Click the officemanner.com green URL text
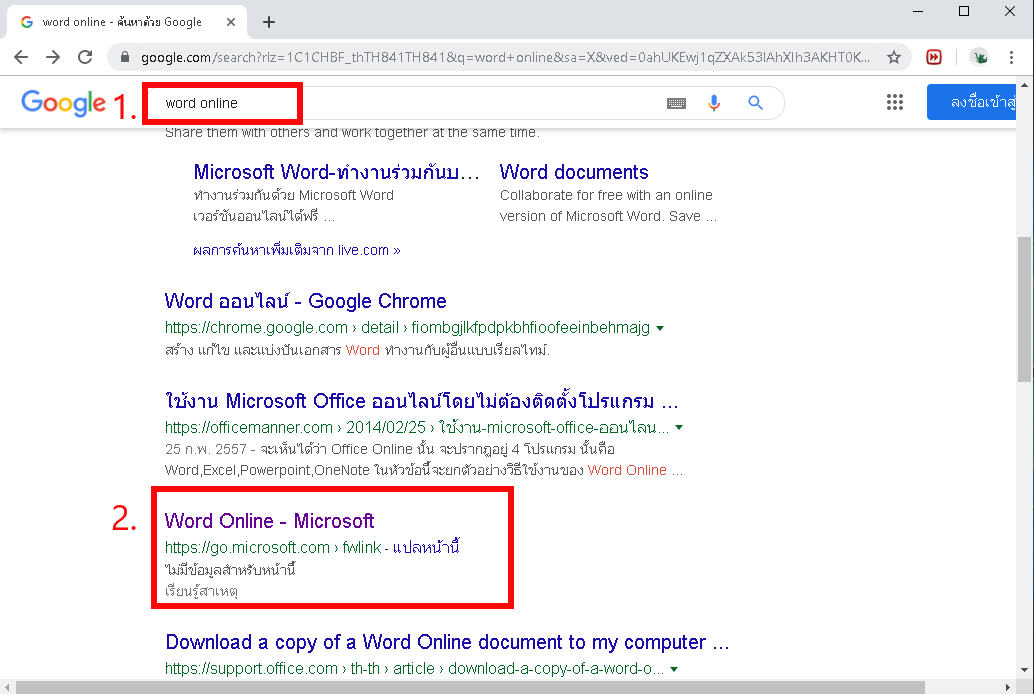The image size is (1034, 694). tap(417, 428)
